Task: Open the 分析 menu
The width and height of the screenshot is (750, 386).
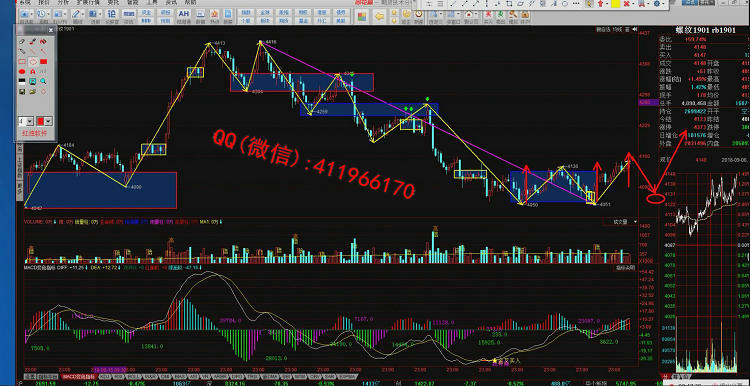Action: click(63, 2)
